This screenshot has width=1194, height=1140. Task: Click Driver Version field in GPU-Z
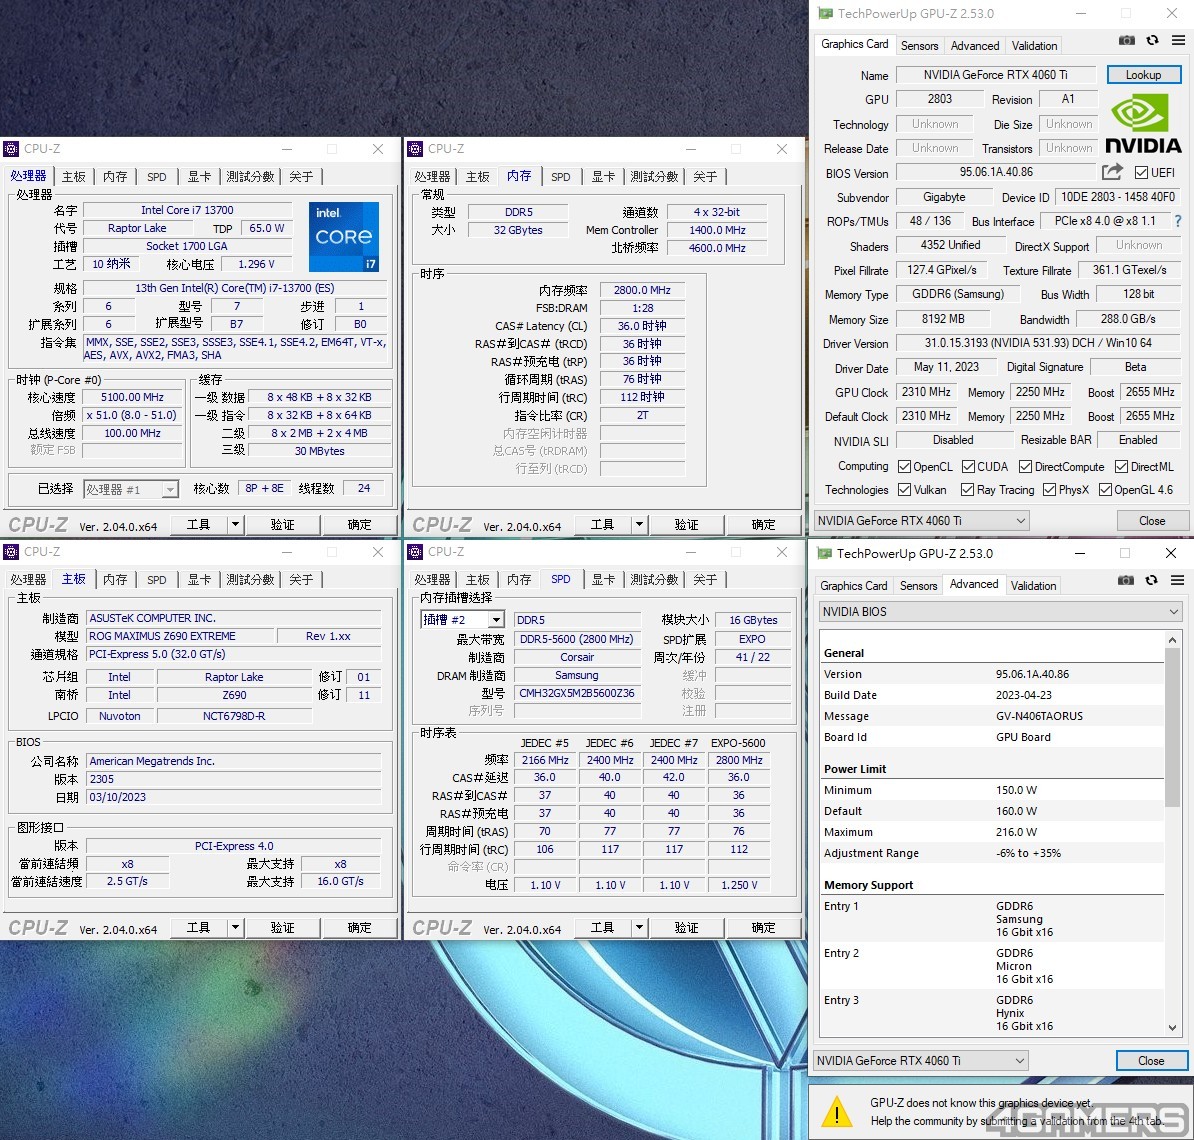(x=1038, y=343)
